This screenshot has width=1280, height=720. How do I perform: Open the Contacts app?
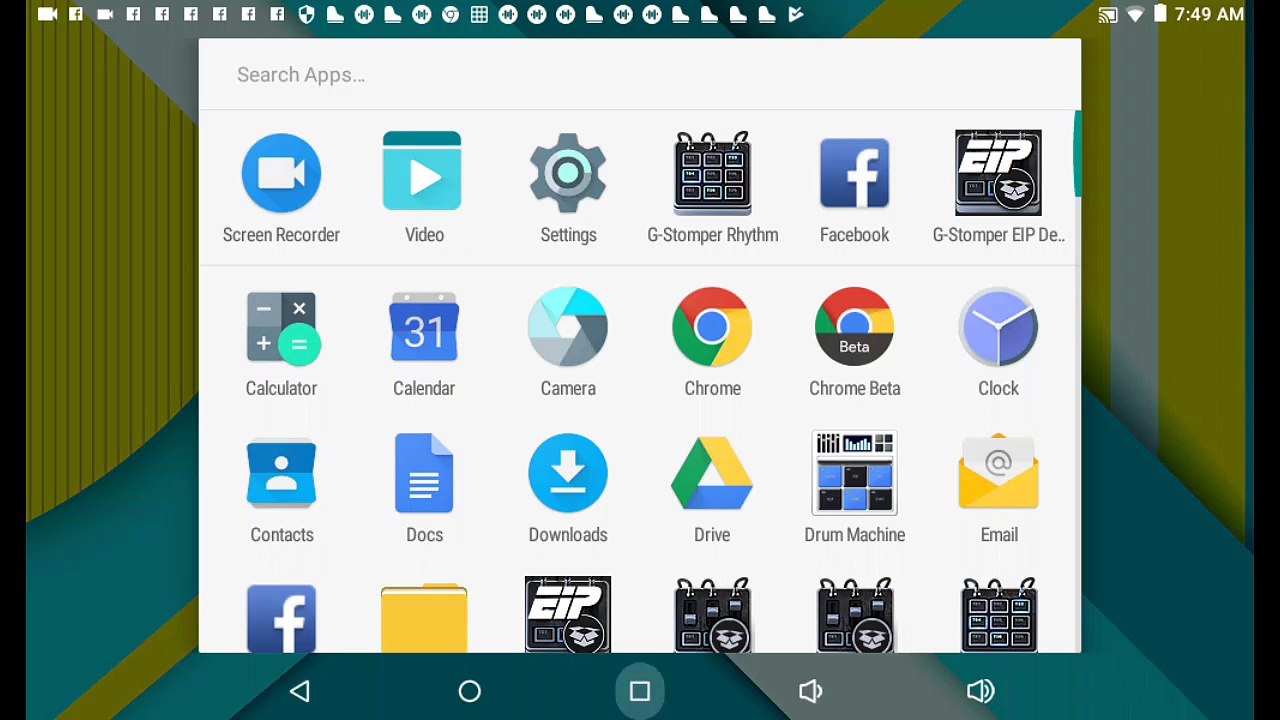click(x=281, y=473)
